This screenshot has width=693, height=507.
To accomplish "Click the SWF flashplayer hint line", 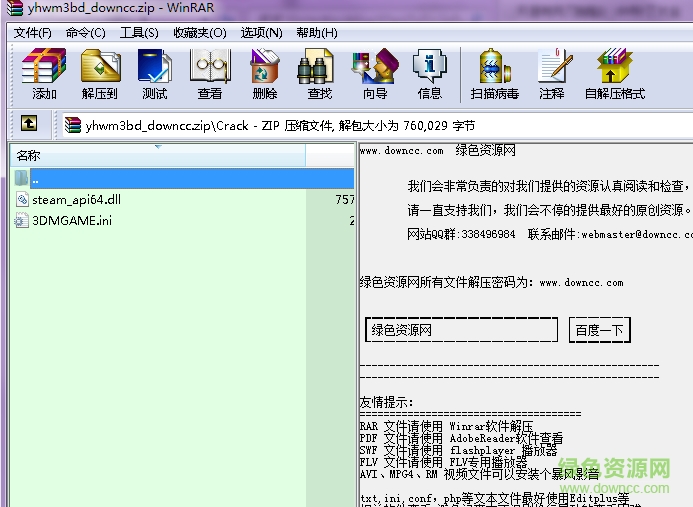I will [x=458, y=450].
